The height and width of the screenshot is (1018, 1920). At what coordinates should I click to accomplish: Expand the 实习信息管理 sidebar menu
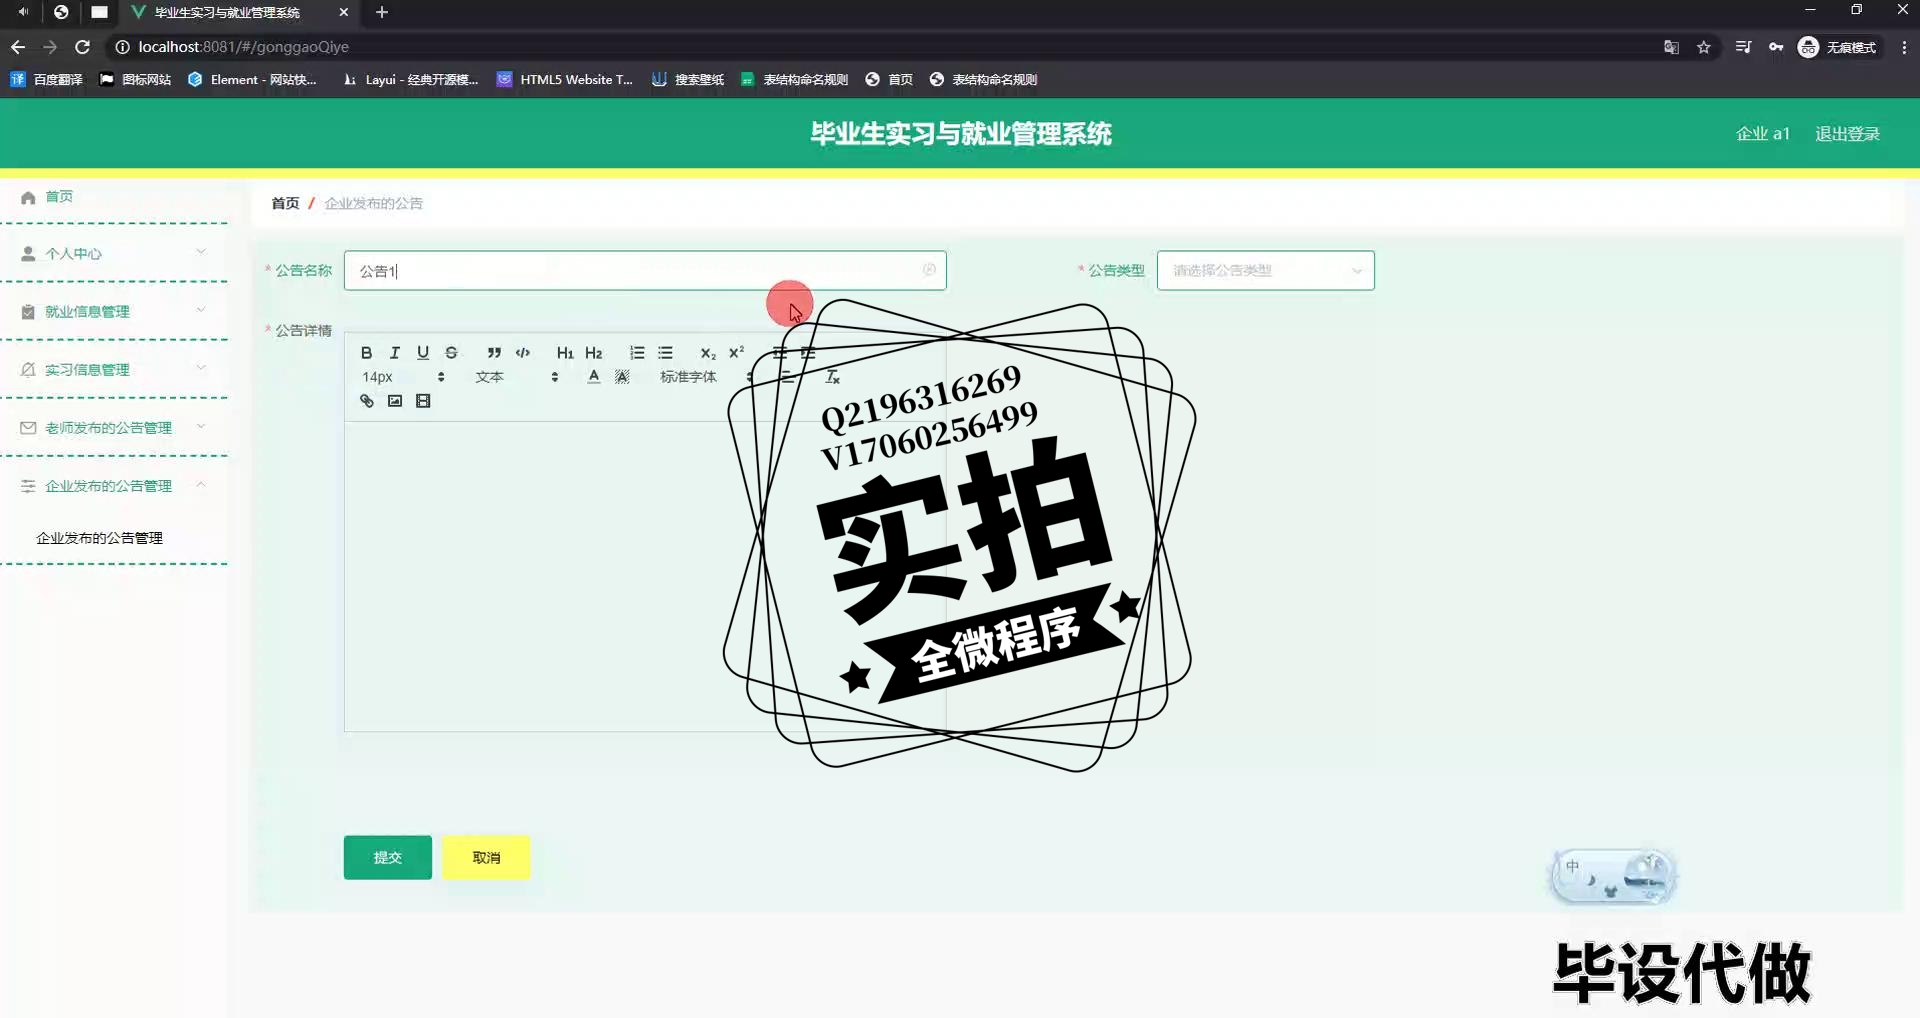click(114, 369)
